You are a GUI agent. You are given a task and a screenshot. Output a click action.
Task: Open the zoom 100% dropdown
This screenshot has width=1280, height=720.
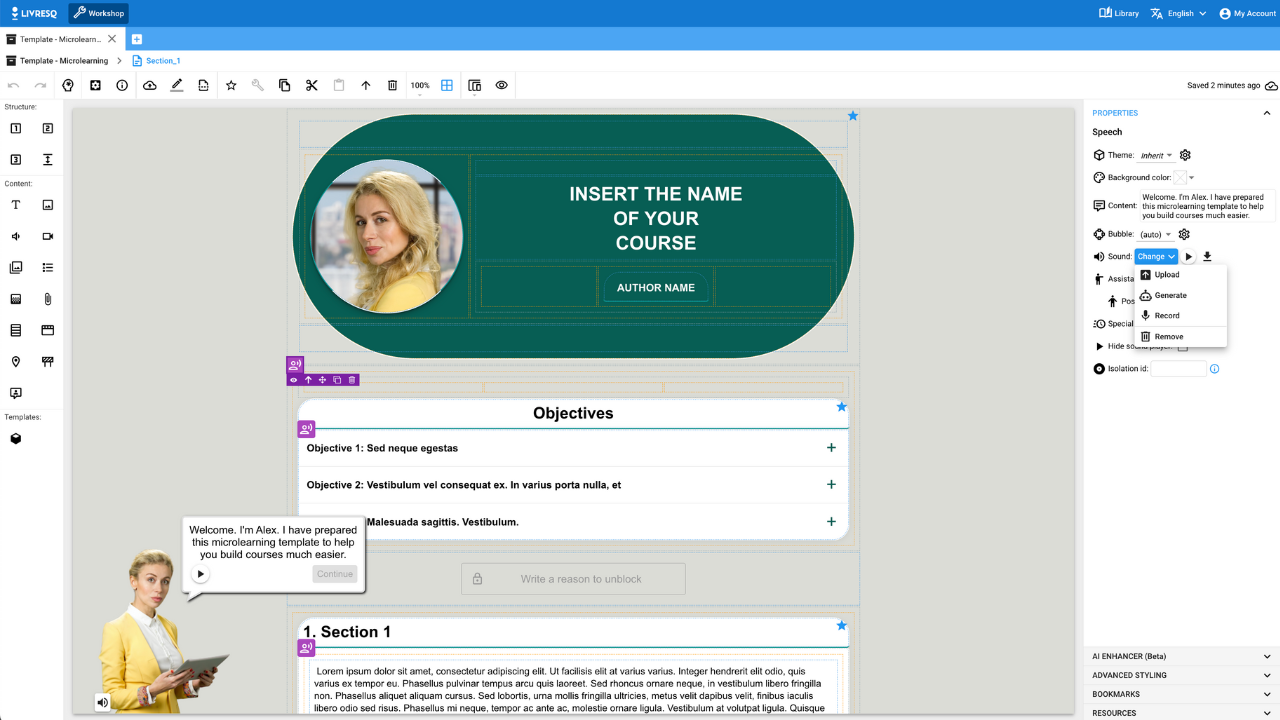[x=421, y=85]
